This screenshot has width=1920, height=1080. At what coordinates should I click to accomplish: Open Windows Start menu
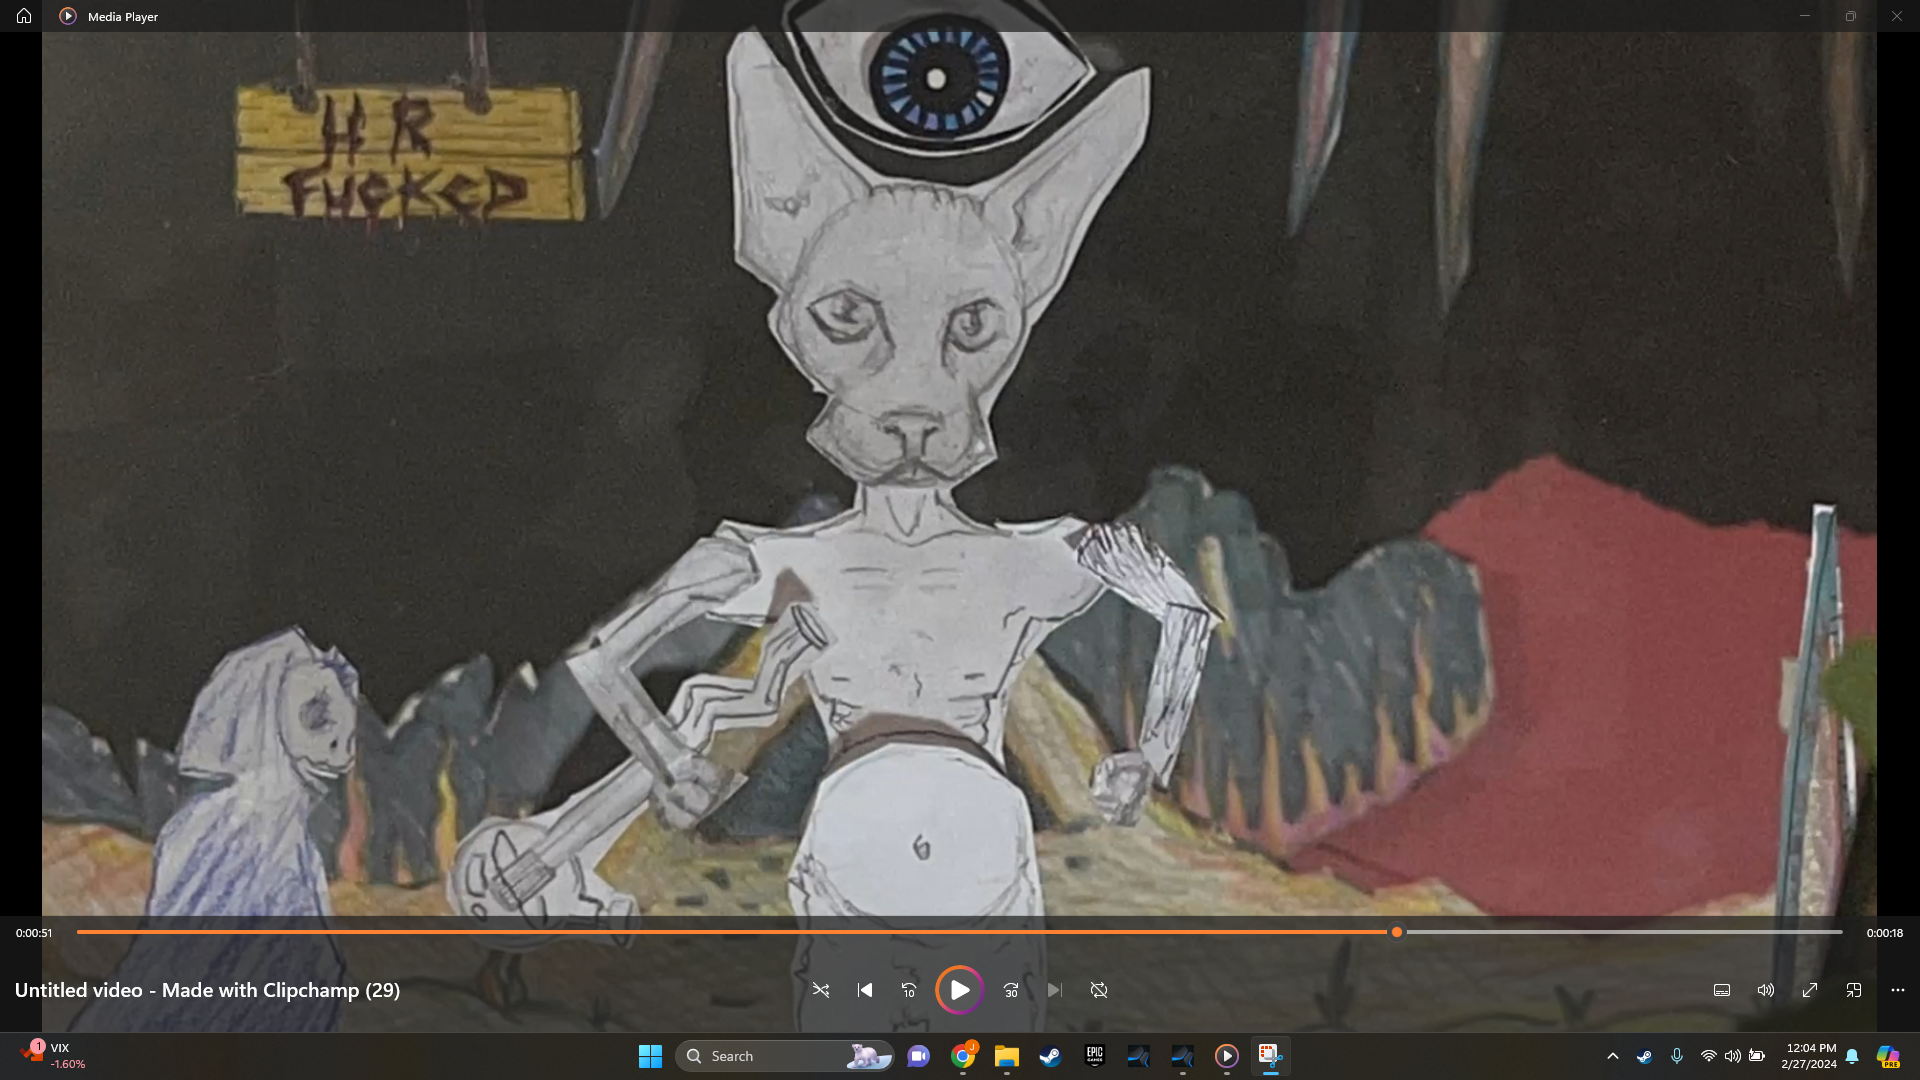[650, 1056]
